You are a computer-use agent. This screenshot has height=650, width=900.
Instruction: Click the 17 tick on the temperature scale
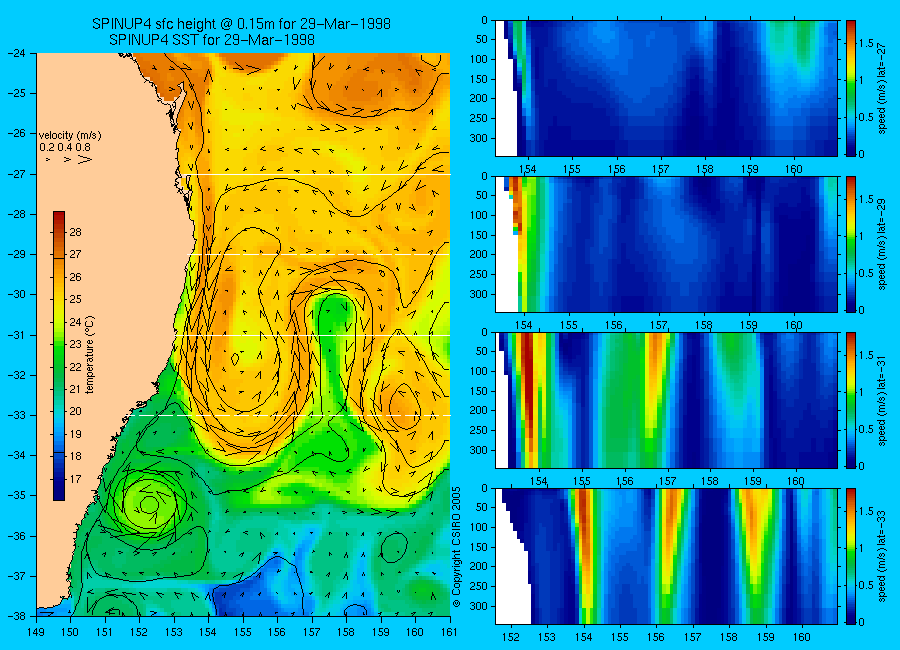(x=75, y=479)
